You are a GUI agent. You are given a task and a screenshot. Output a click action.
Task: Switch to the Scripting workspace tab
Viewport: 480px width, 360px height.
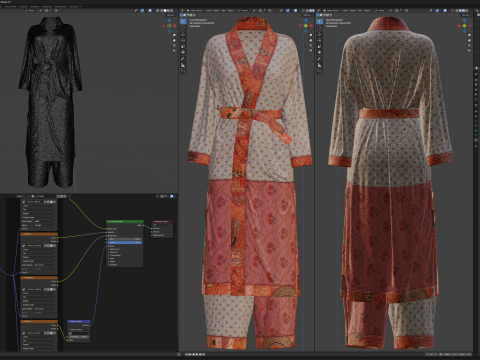pos(74,6)
